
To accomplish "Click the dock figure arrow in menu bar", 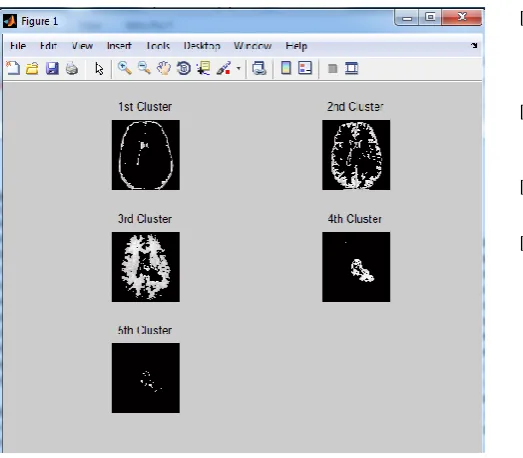I will (474, 45).
